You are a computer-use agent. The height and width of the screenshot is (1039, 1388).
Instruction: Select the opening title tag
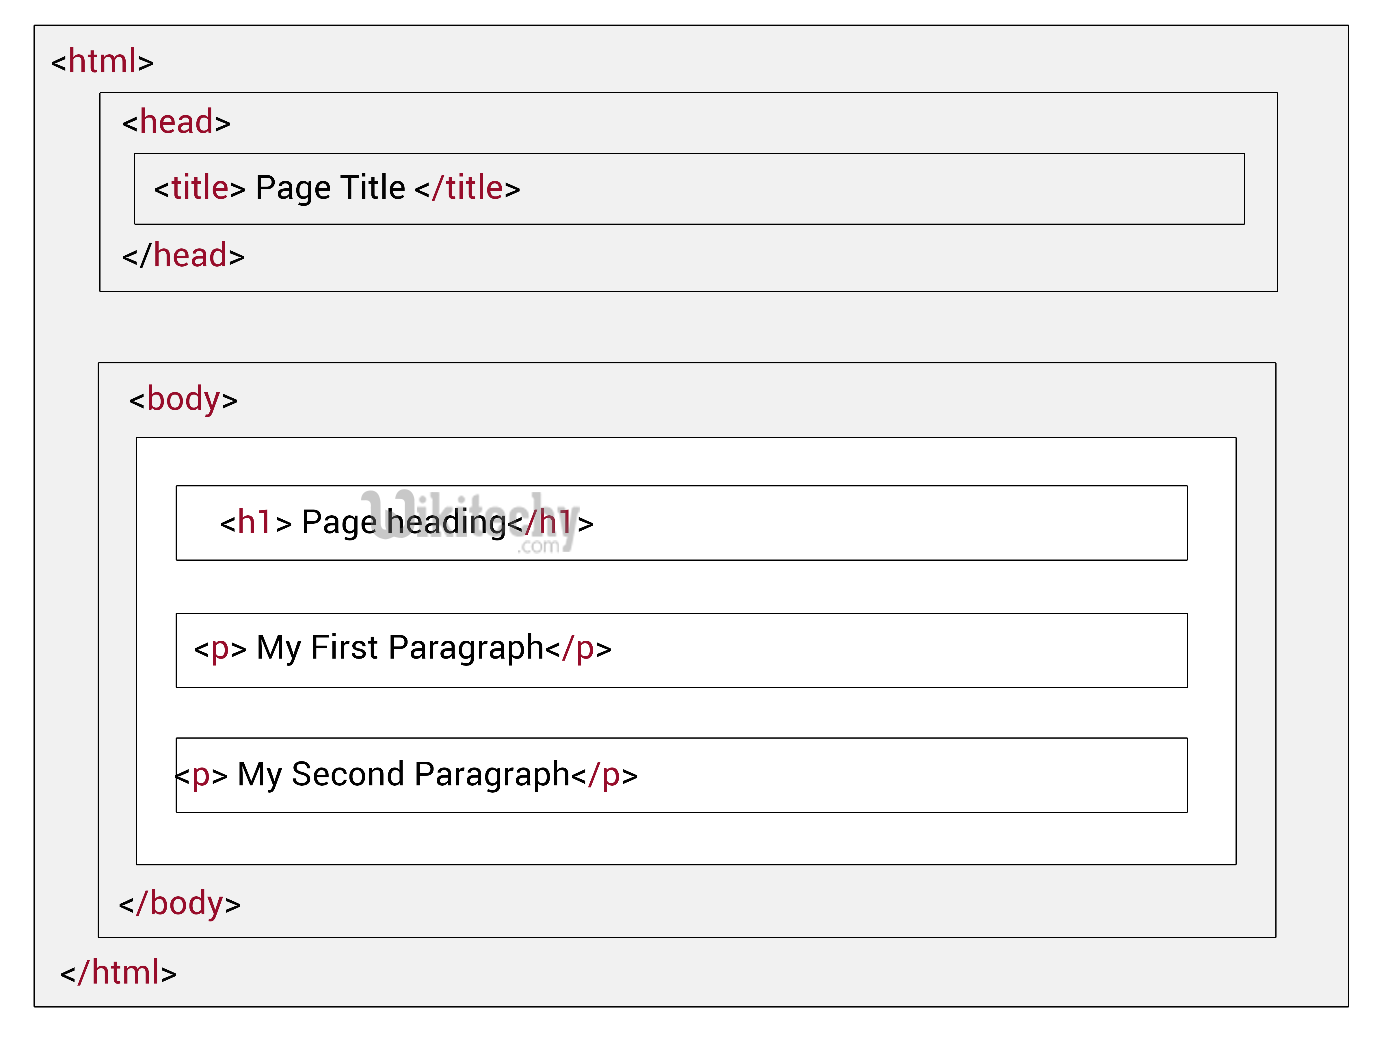[199, 188]
